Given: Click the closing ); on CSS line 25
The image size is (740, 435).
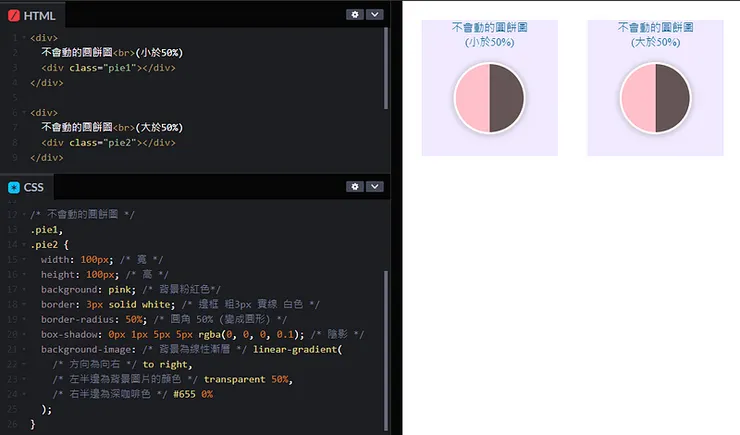Looking at the screenshot, I should tap(47, 409).
